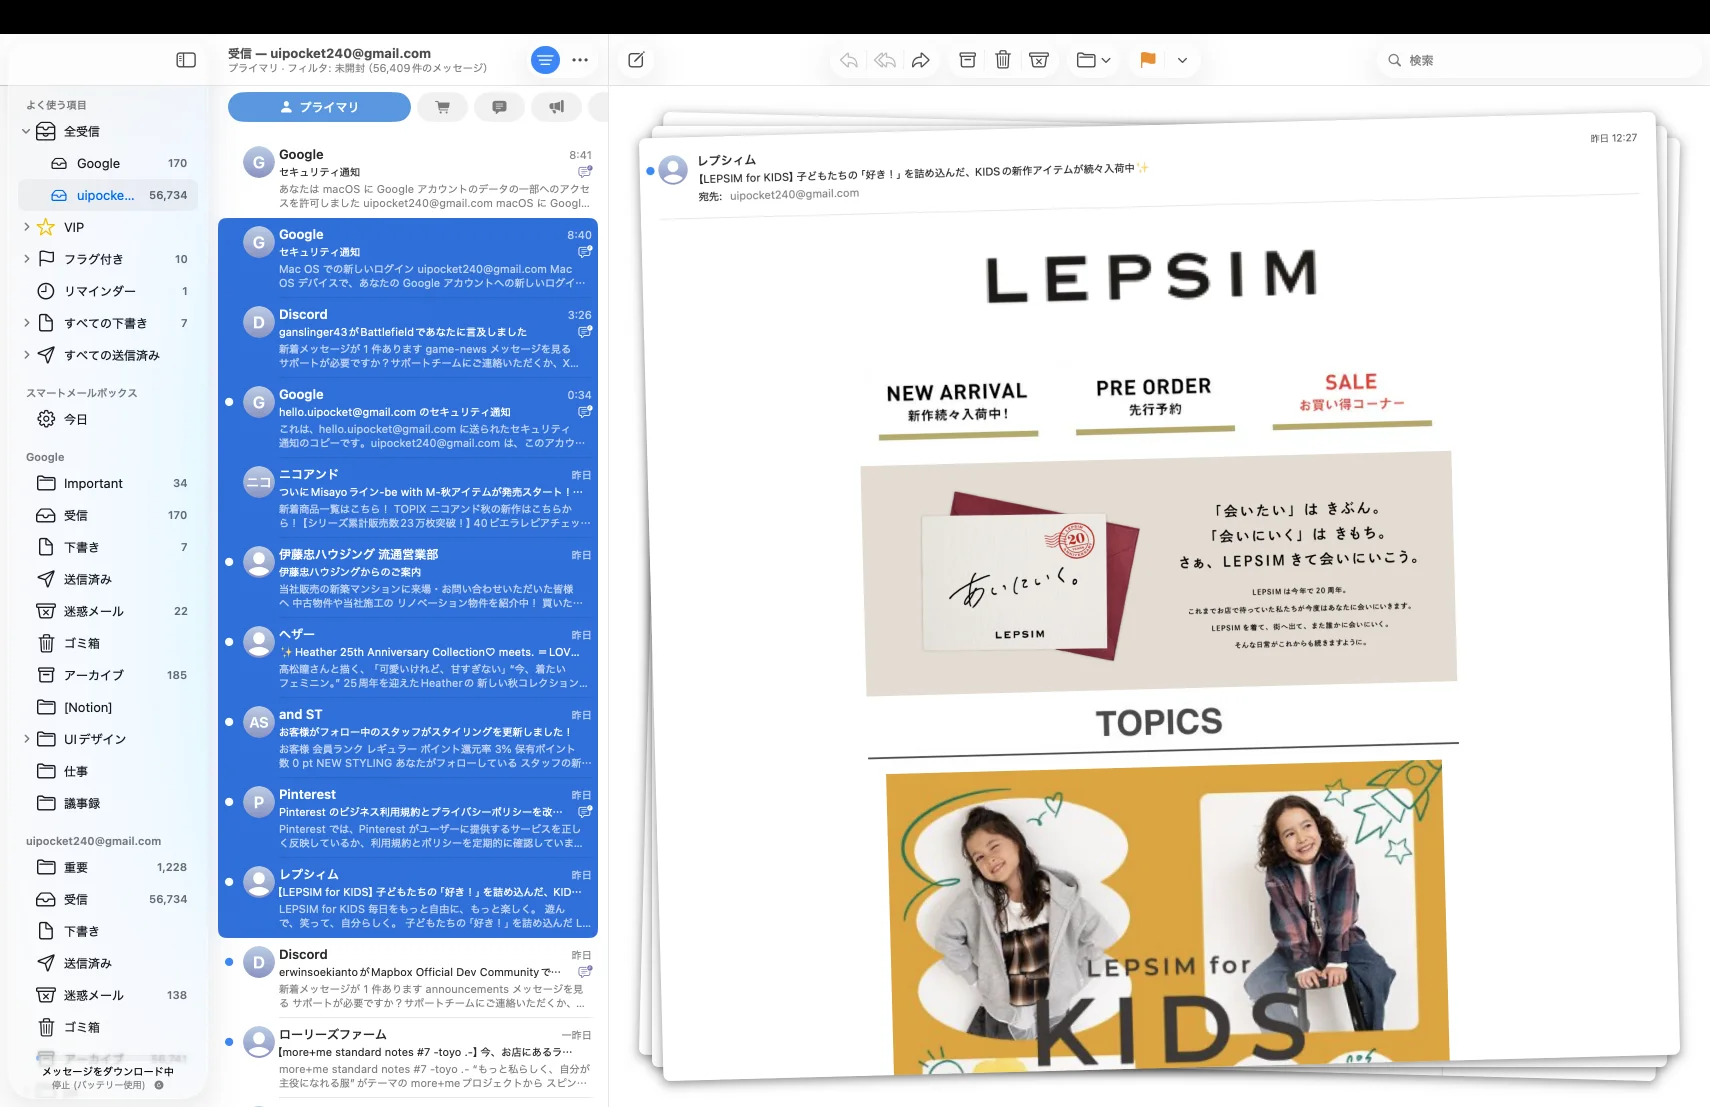Compose a new message
This screenshot has height=1107, width=1710.
pos(636,60)
